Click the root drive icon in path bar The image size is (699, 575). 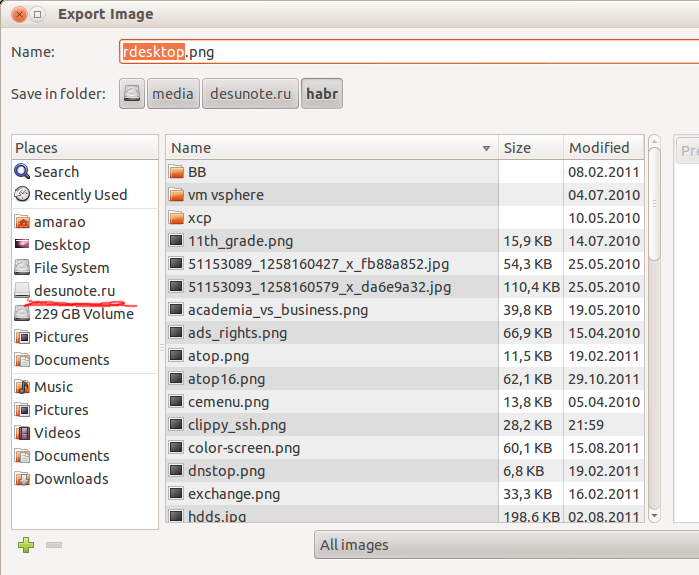[x=132, y=94]
